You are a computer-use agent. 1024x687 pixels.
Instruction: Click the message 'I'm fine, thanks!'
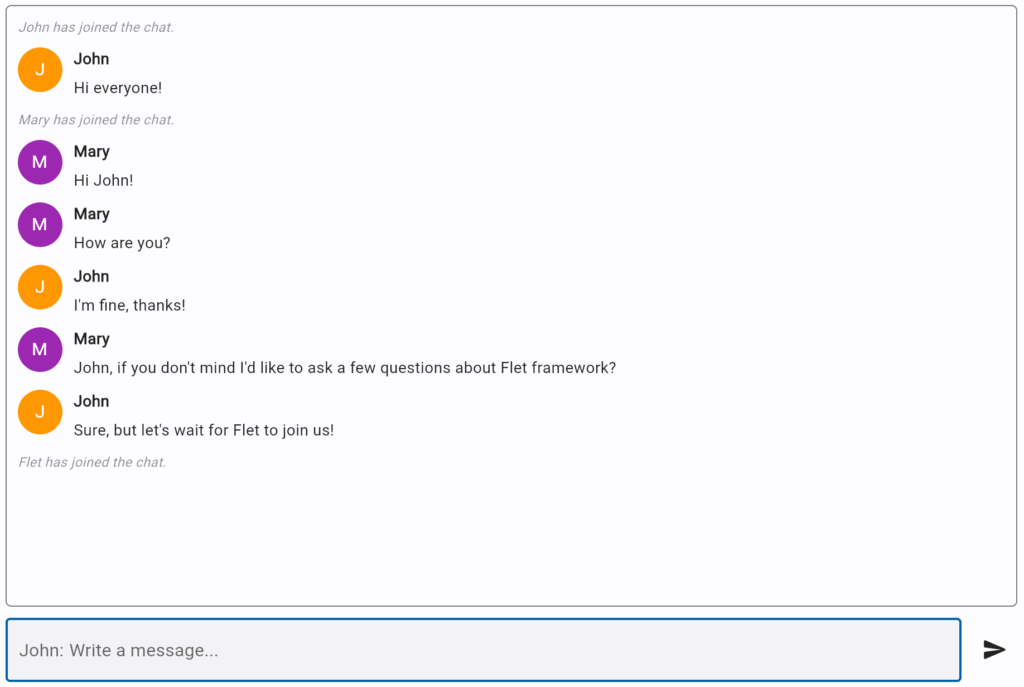pos(130,306)
